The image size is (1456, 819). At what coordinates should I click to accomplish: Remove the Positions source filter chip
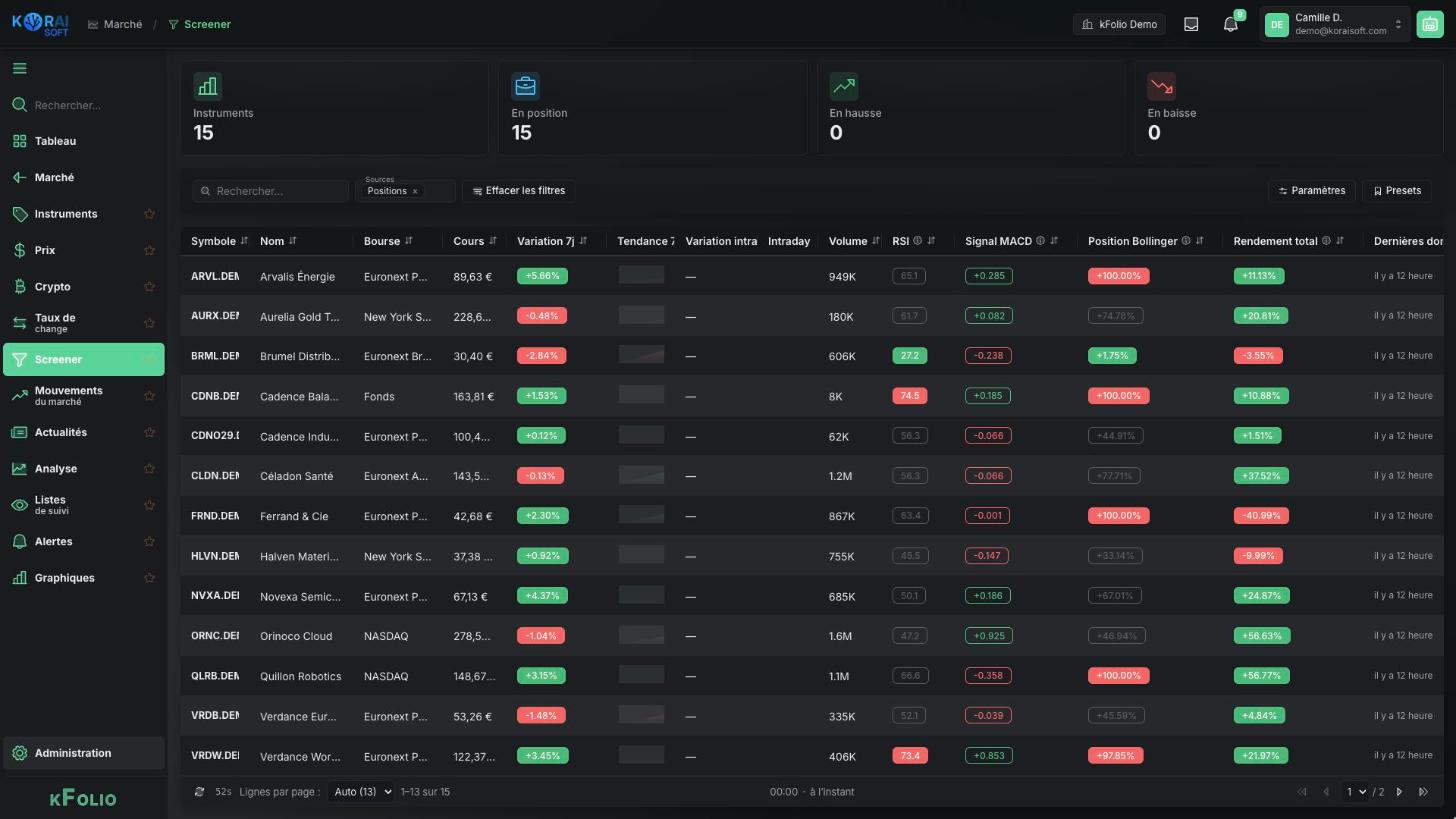pos(415,191)
